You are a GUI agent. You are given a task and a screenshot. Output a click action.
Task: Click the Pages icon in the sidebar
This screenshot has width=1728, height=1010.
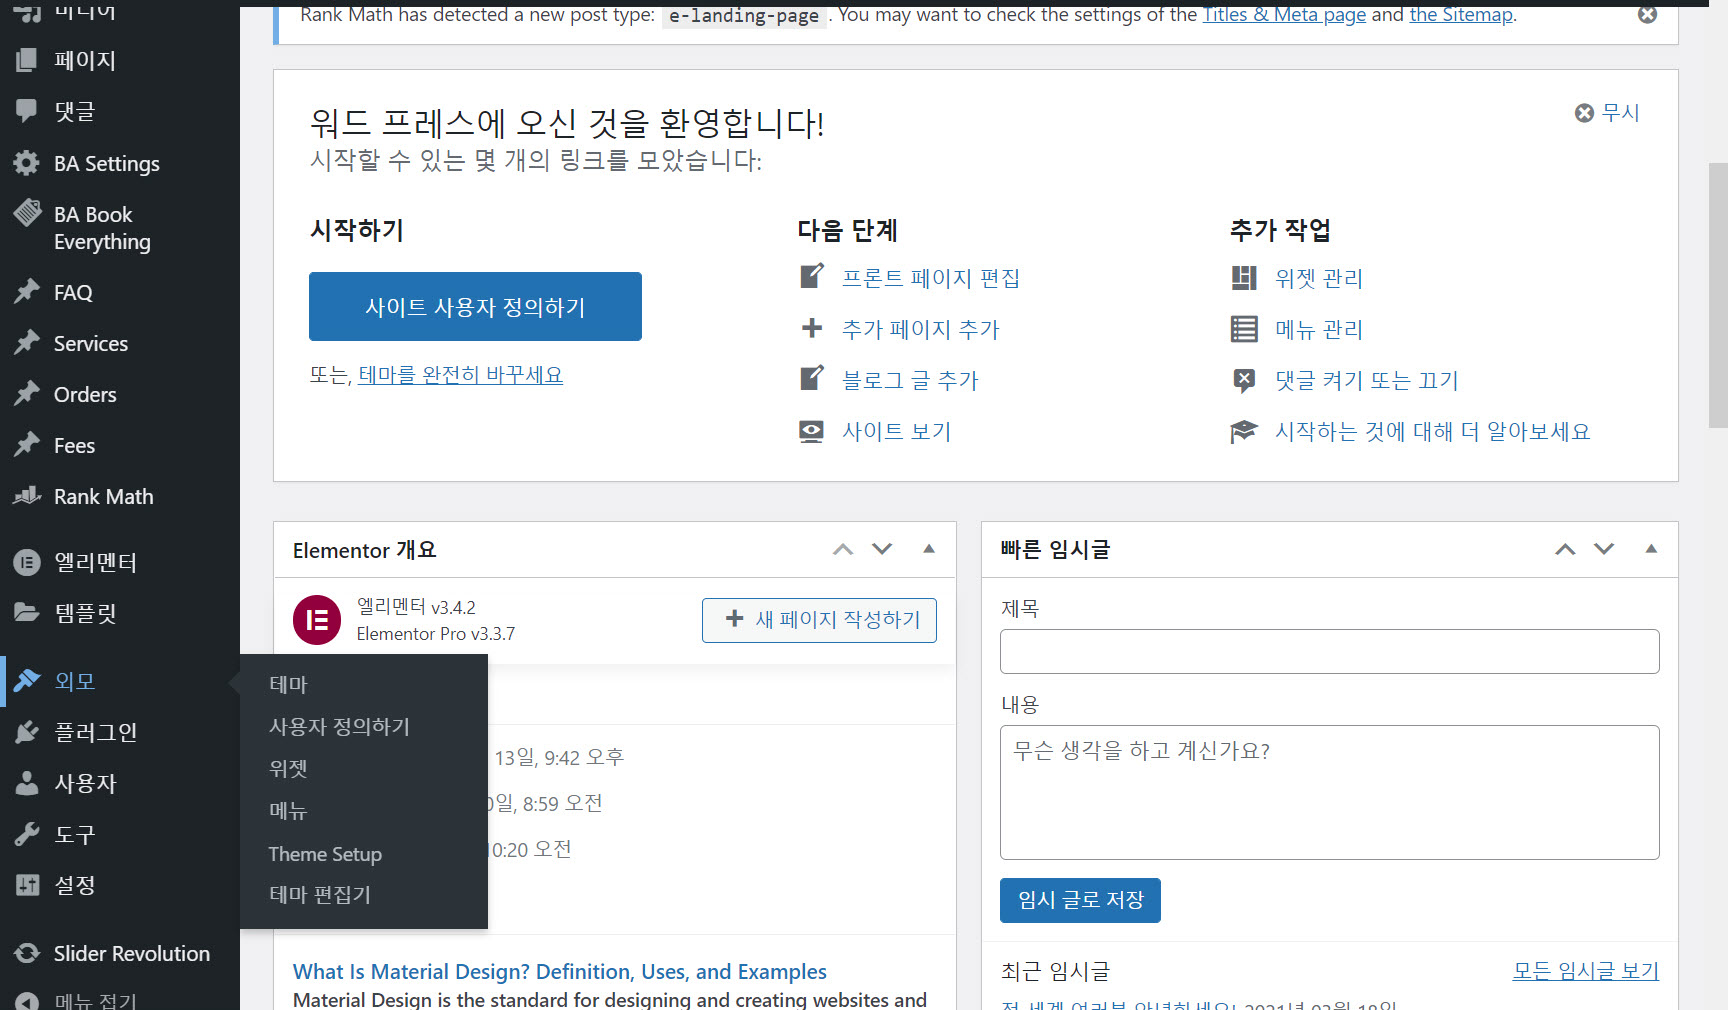click(x=27, y=60)
